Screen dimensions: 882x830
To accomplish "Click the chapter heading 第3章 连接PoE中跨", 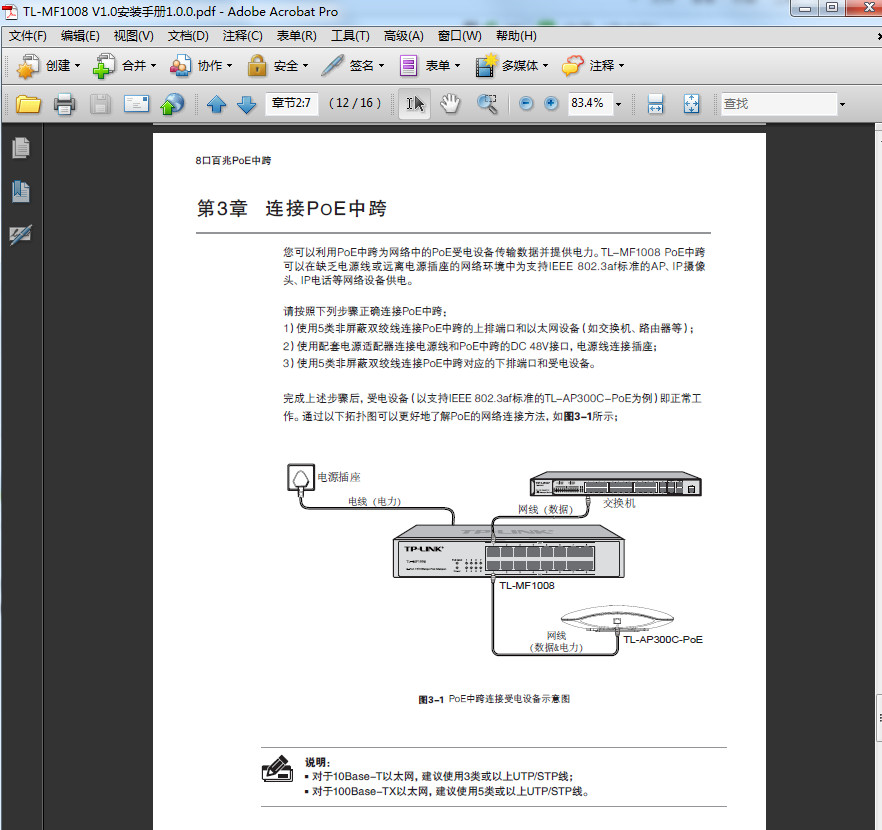I will coord(291,209).
